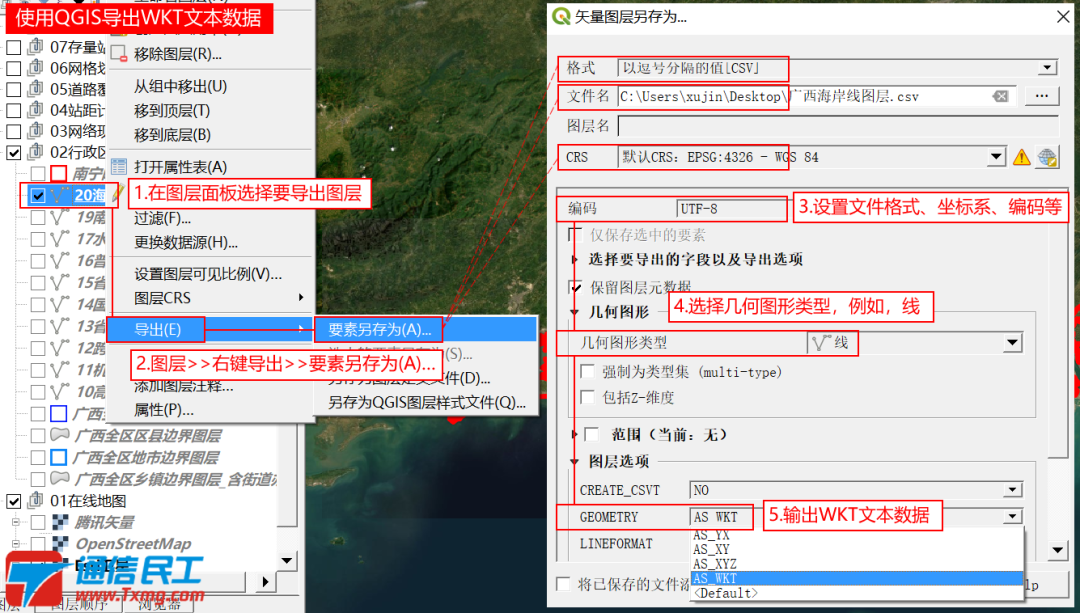Screen dimensions: 1080x613
Task: Click the ... browse button for filename
Action: click(x=1043, y=95)
